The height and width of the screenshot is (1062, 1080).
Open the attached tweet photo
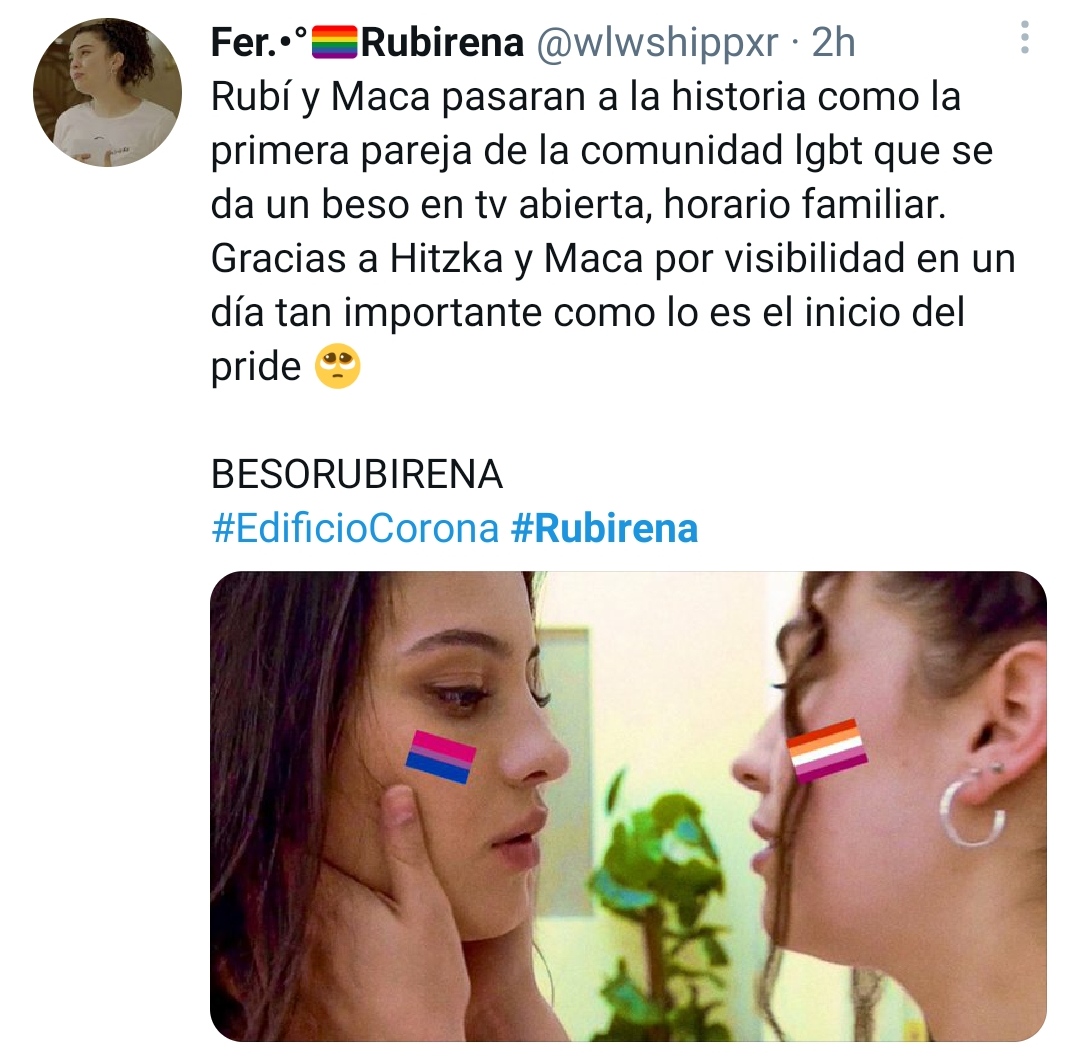point(628,806)
